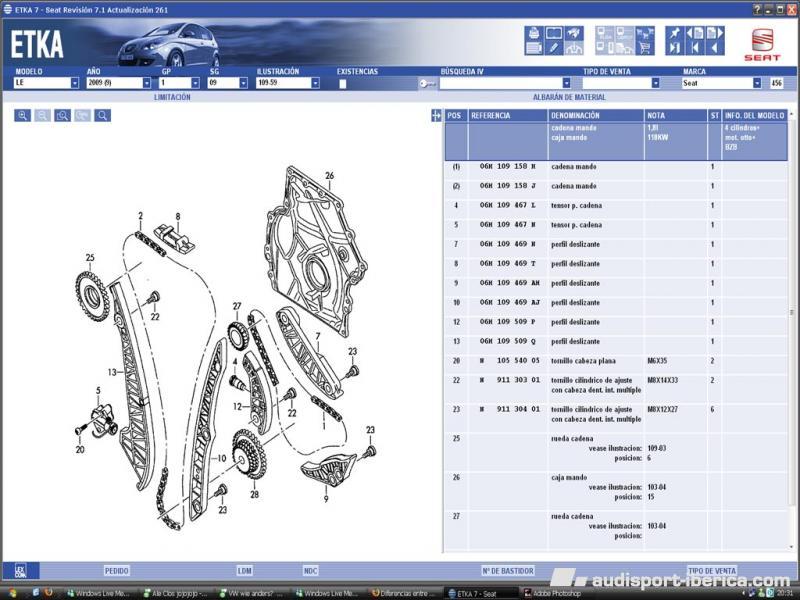Viewport: 800px width, 600px height.
Task: Open the MARCA dropdown showing Seat
Action: point(757,83)
